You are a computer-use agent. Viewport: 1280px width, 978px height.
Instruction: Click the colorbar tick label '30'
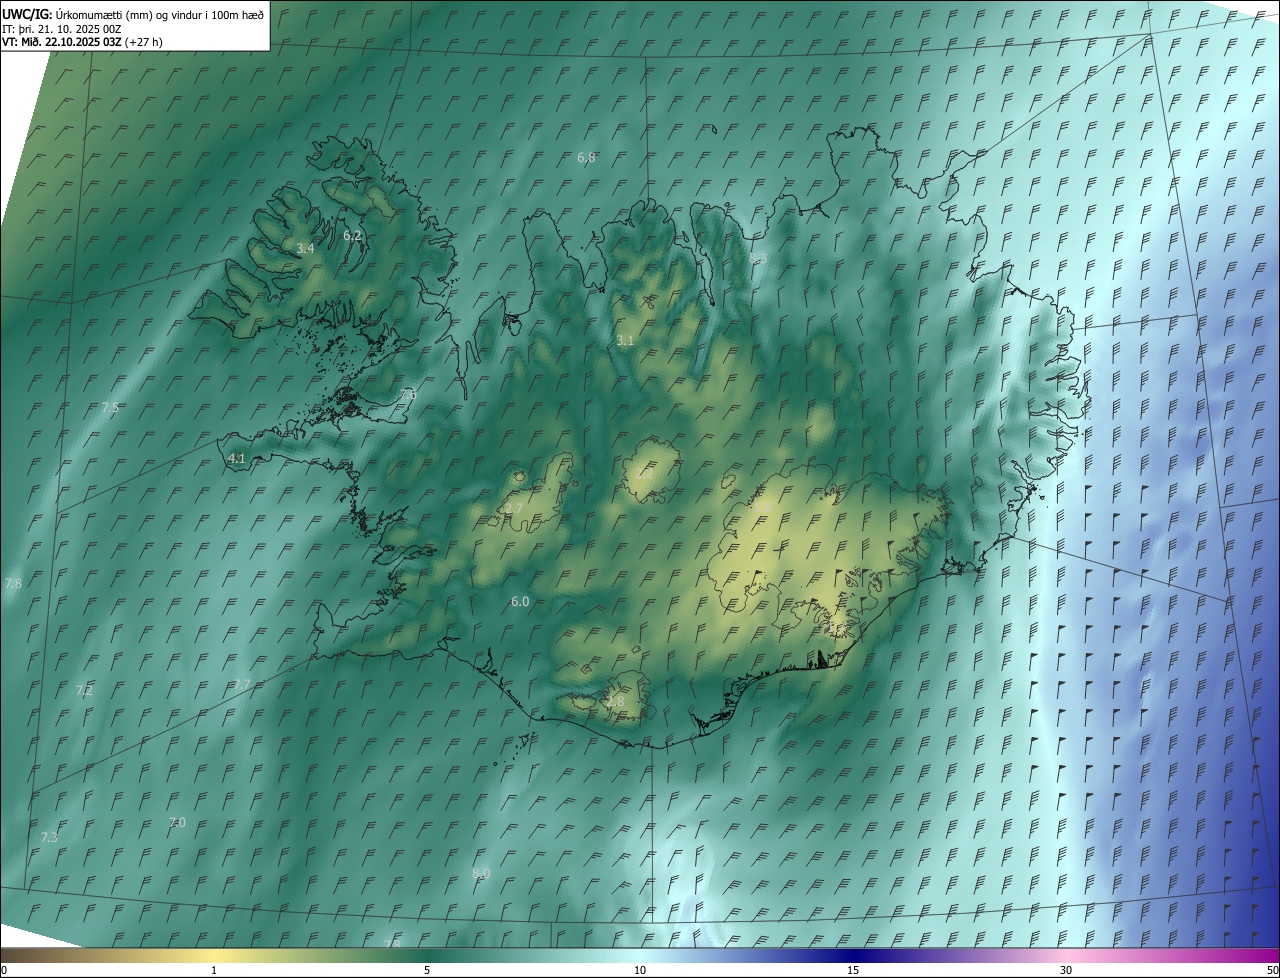point(1066,971)
